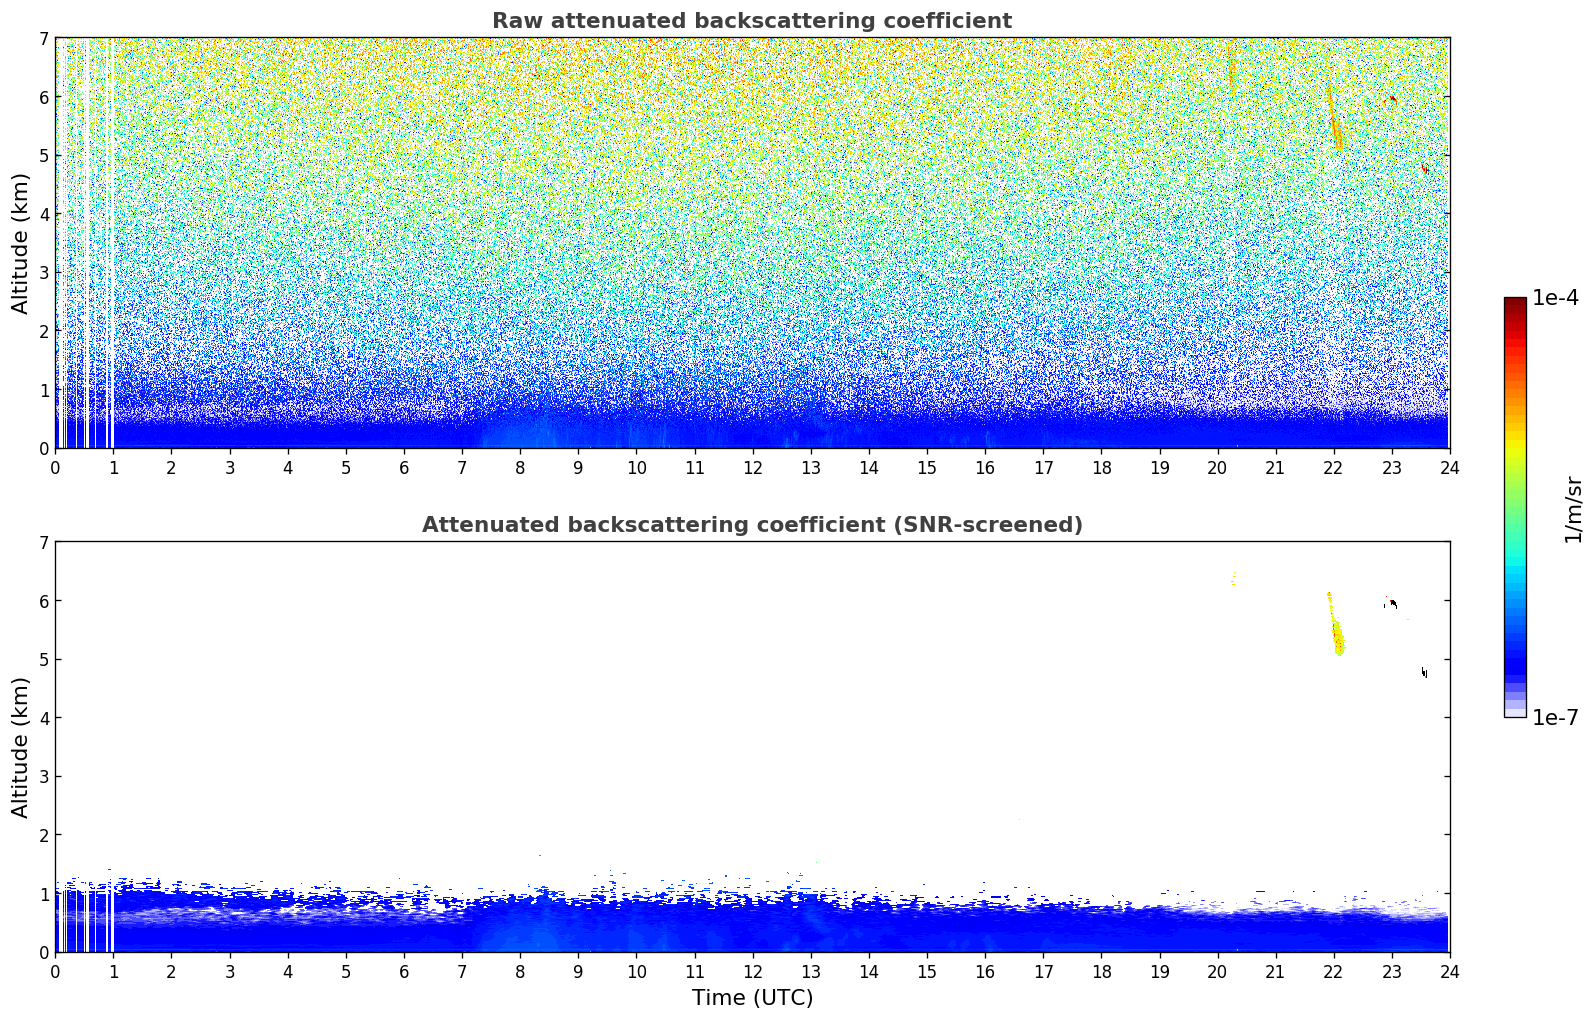The width and height of the screenshot is (1595, 1020).
Task: Click the "12" hour tick label under the upper plot
Action: tap(752, 468)
